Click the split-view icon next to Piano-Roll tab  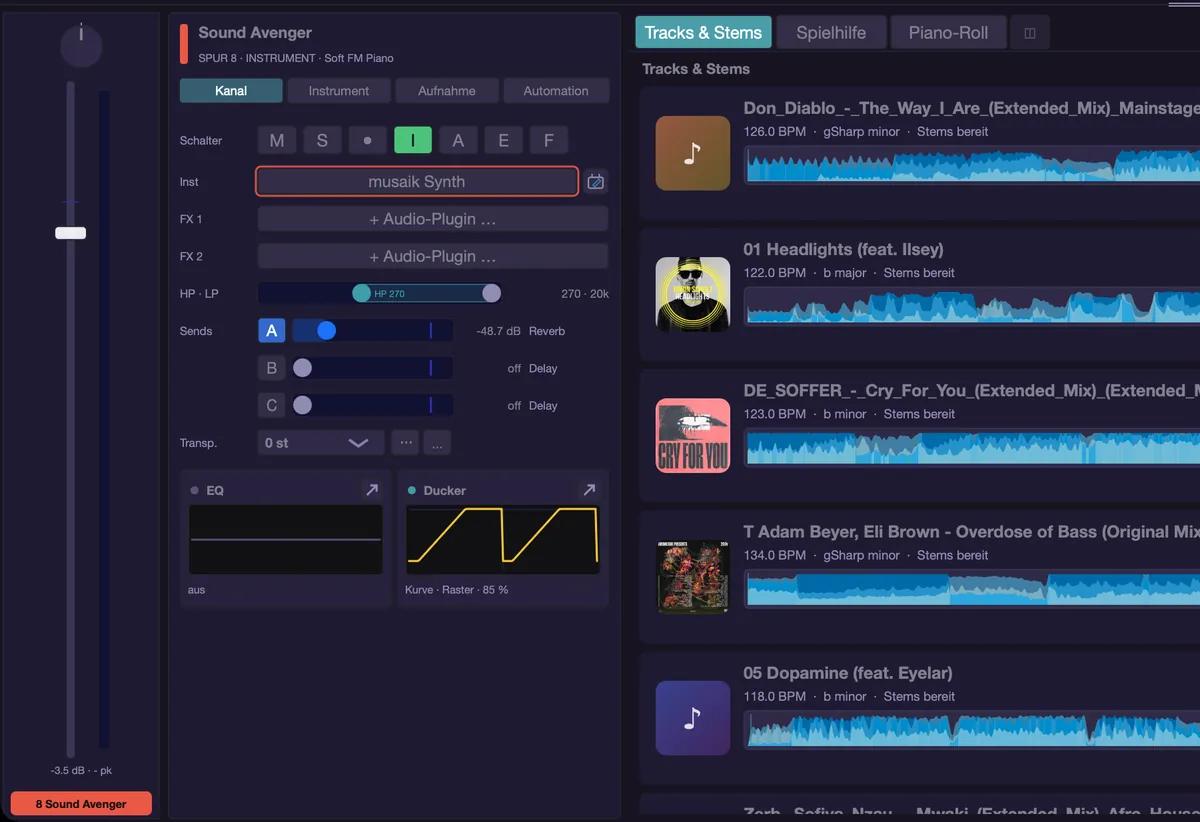1030,33
